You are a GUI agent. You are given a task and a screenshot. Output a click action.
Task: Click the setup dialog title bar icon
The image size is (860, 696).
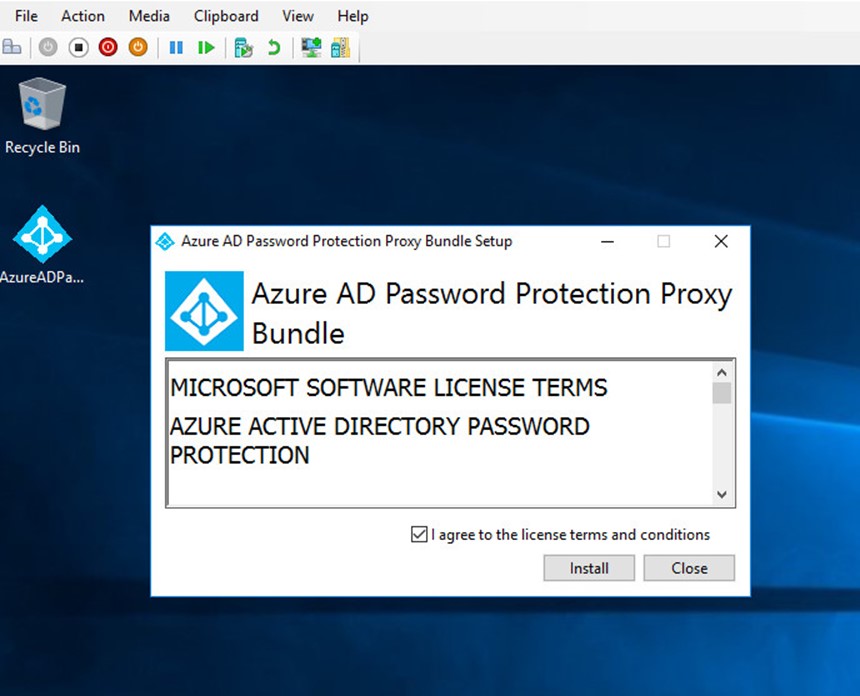click(165, 241)
